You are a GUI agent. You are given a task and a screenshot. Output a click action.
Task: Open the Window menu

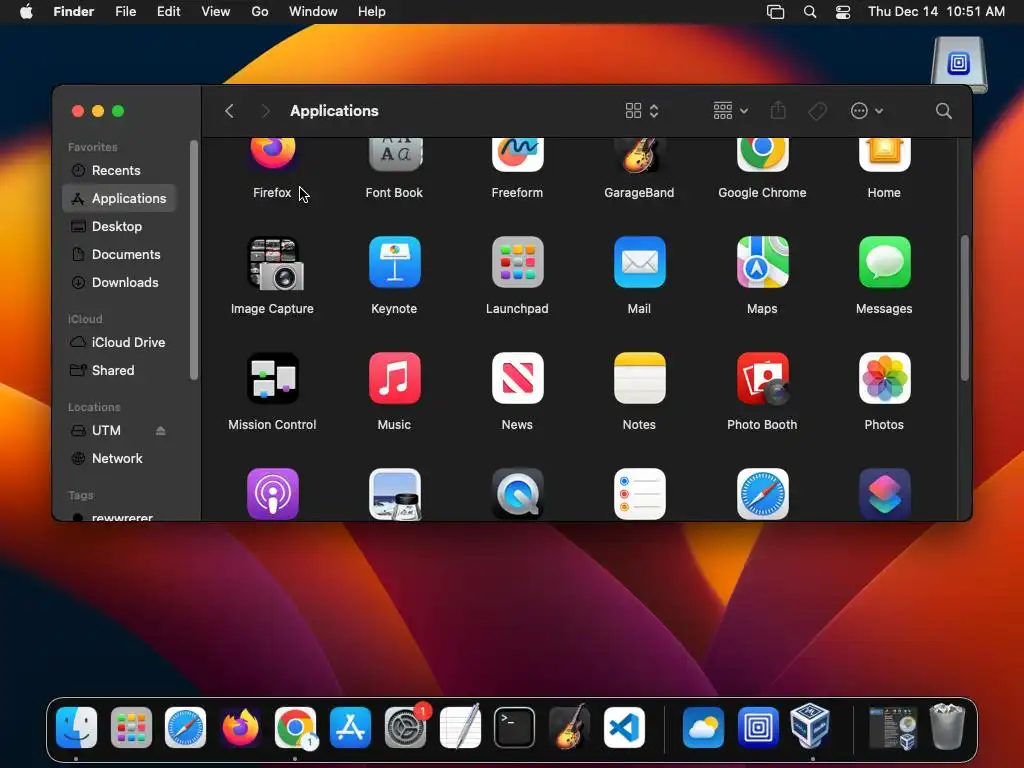313,12
